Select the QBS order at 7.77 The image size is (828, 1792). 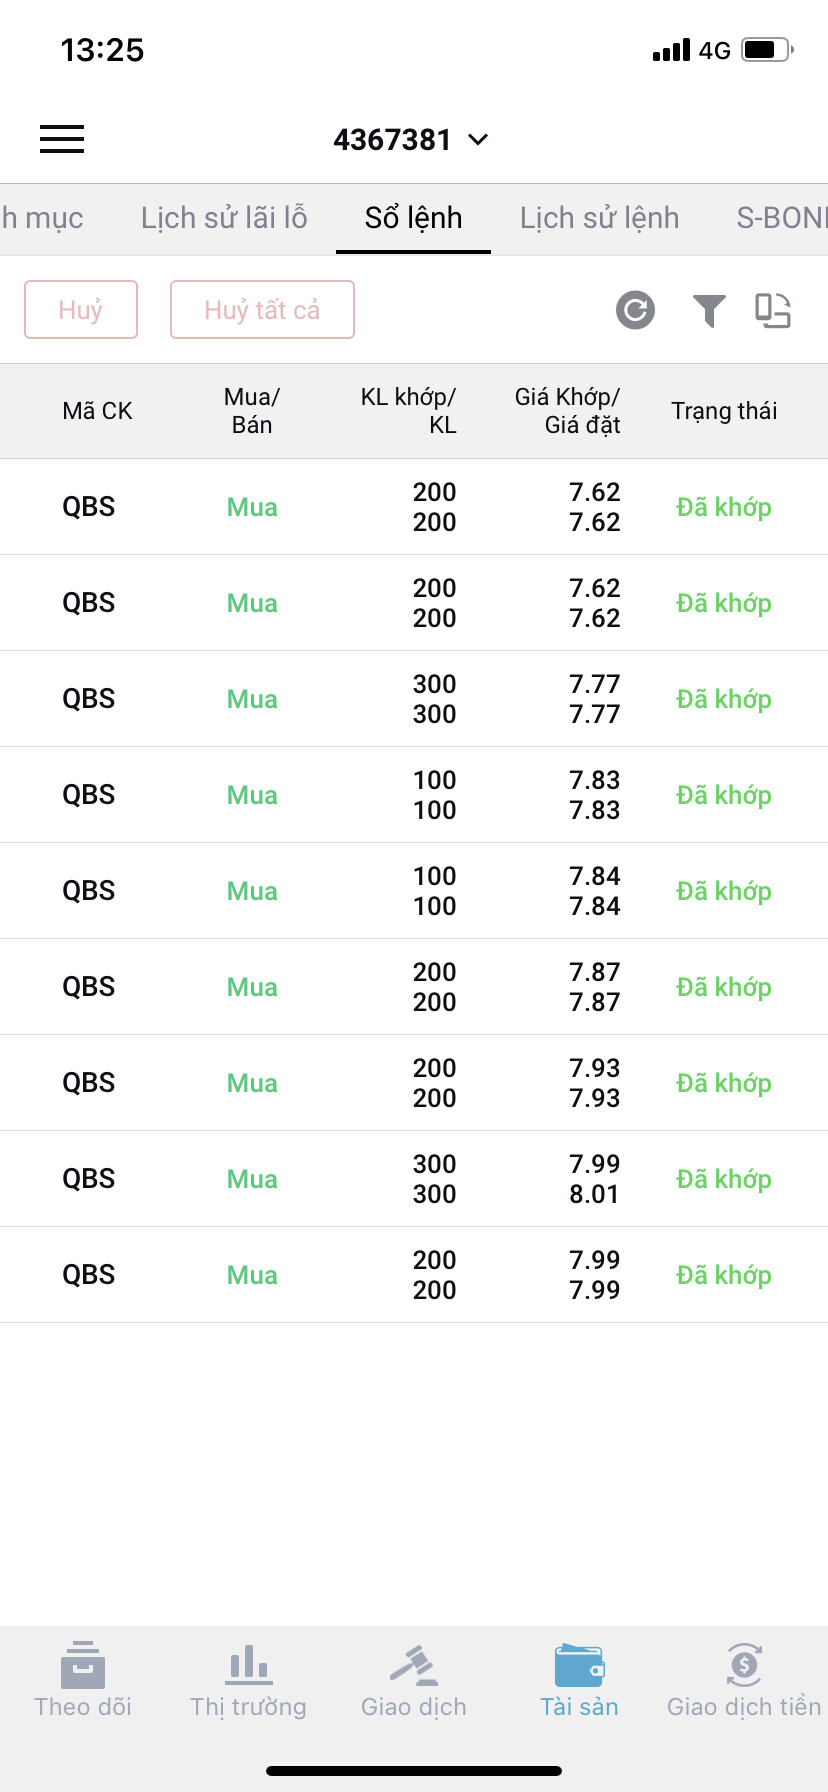tap(414, 699)
